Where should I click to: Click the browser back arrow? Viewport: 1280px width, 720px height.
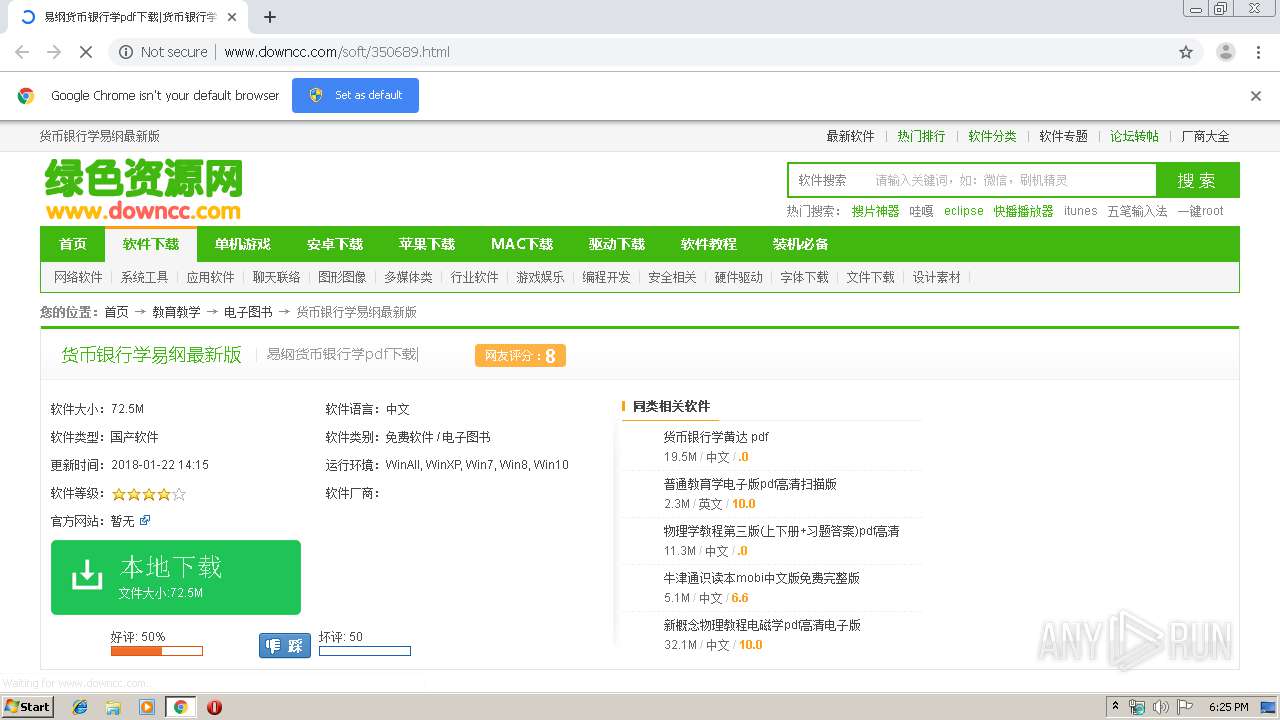[x=22, y=52]
